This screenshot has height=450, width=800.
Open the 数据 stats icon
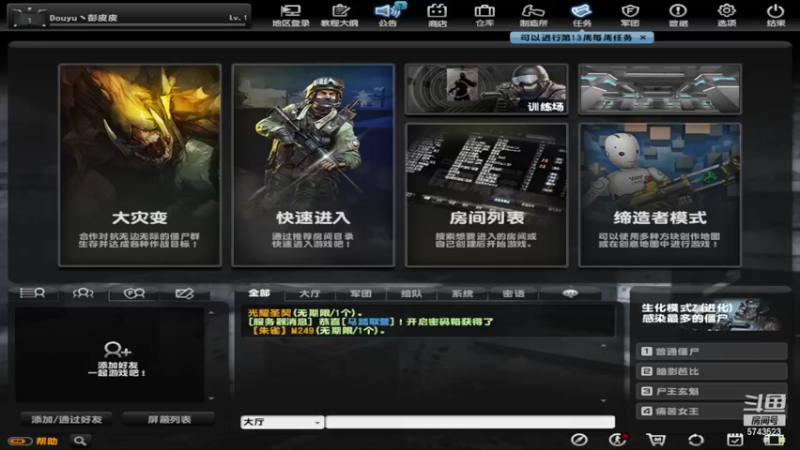678,15
